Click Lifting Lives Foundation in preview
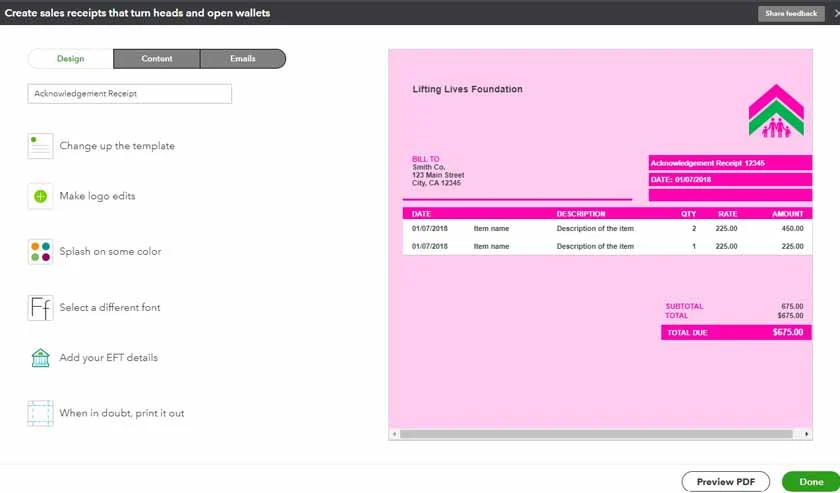The height and width of the screenshot is (493, 840). (x=467, y=89)
